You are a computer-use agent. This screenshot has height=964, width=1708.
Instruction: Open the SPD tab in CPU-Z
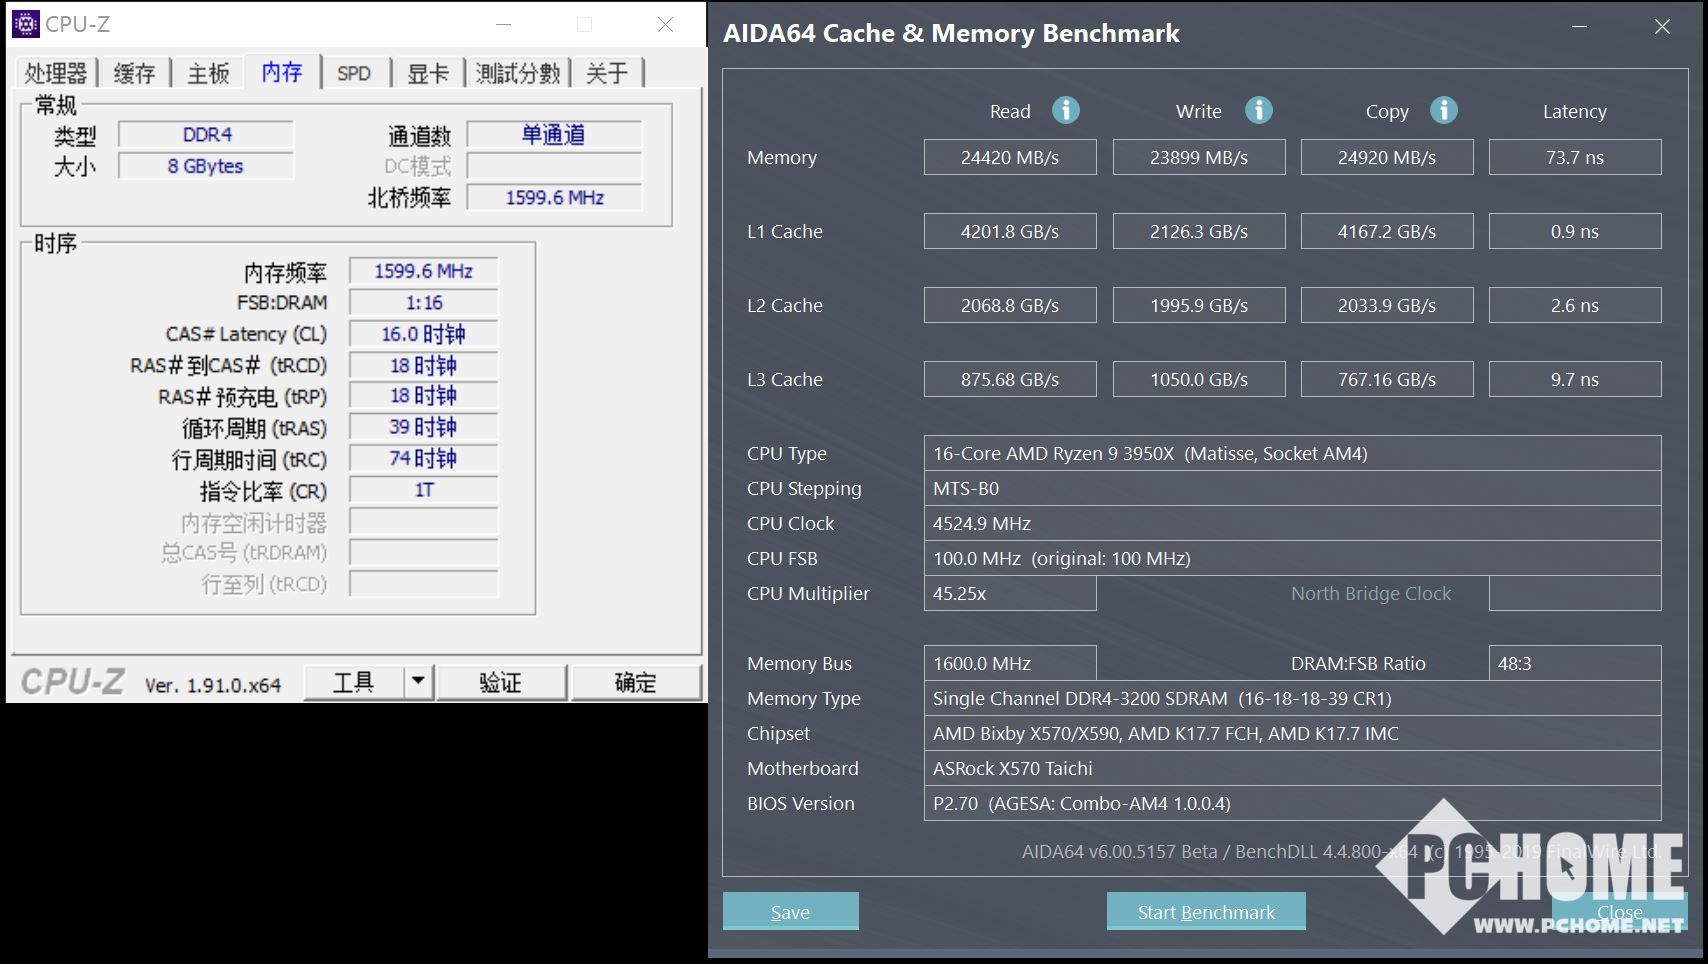(354, 73)
